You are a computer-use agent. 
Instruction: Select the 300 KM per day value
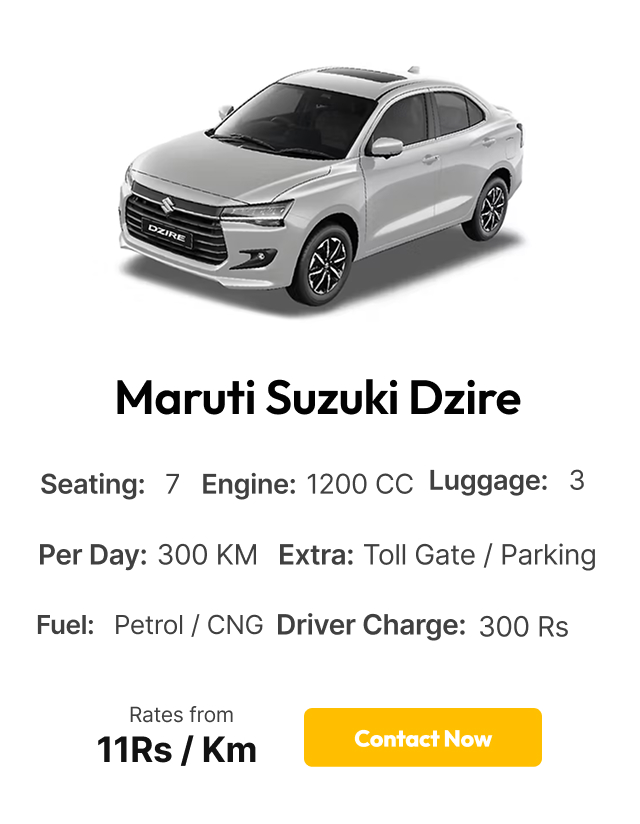(x=208, y=555)
